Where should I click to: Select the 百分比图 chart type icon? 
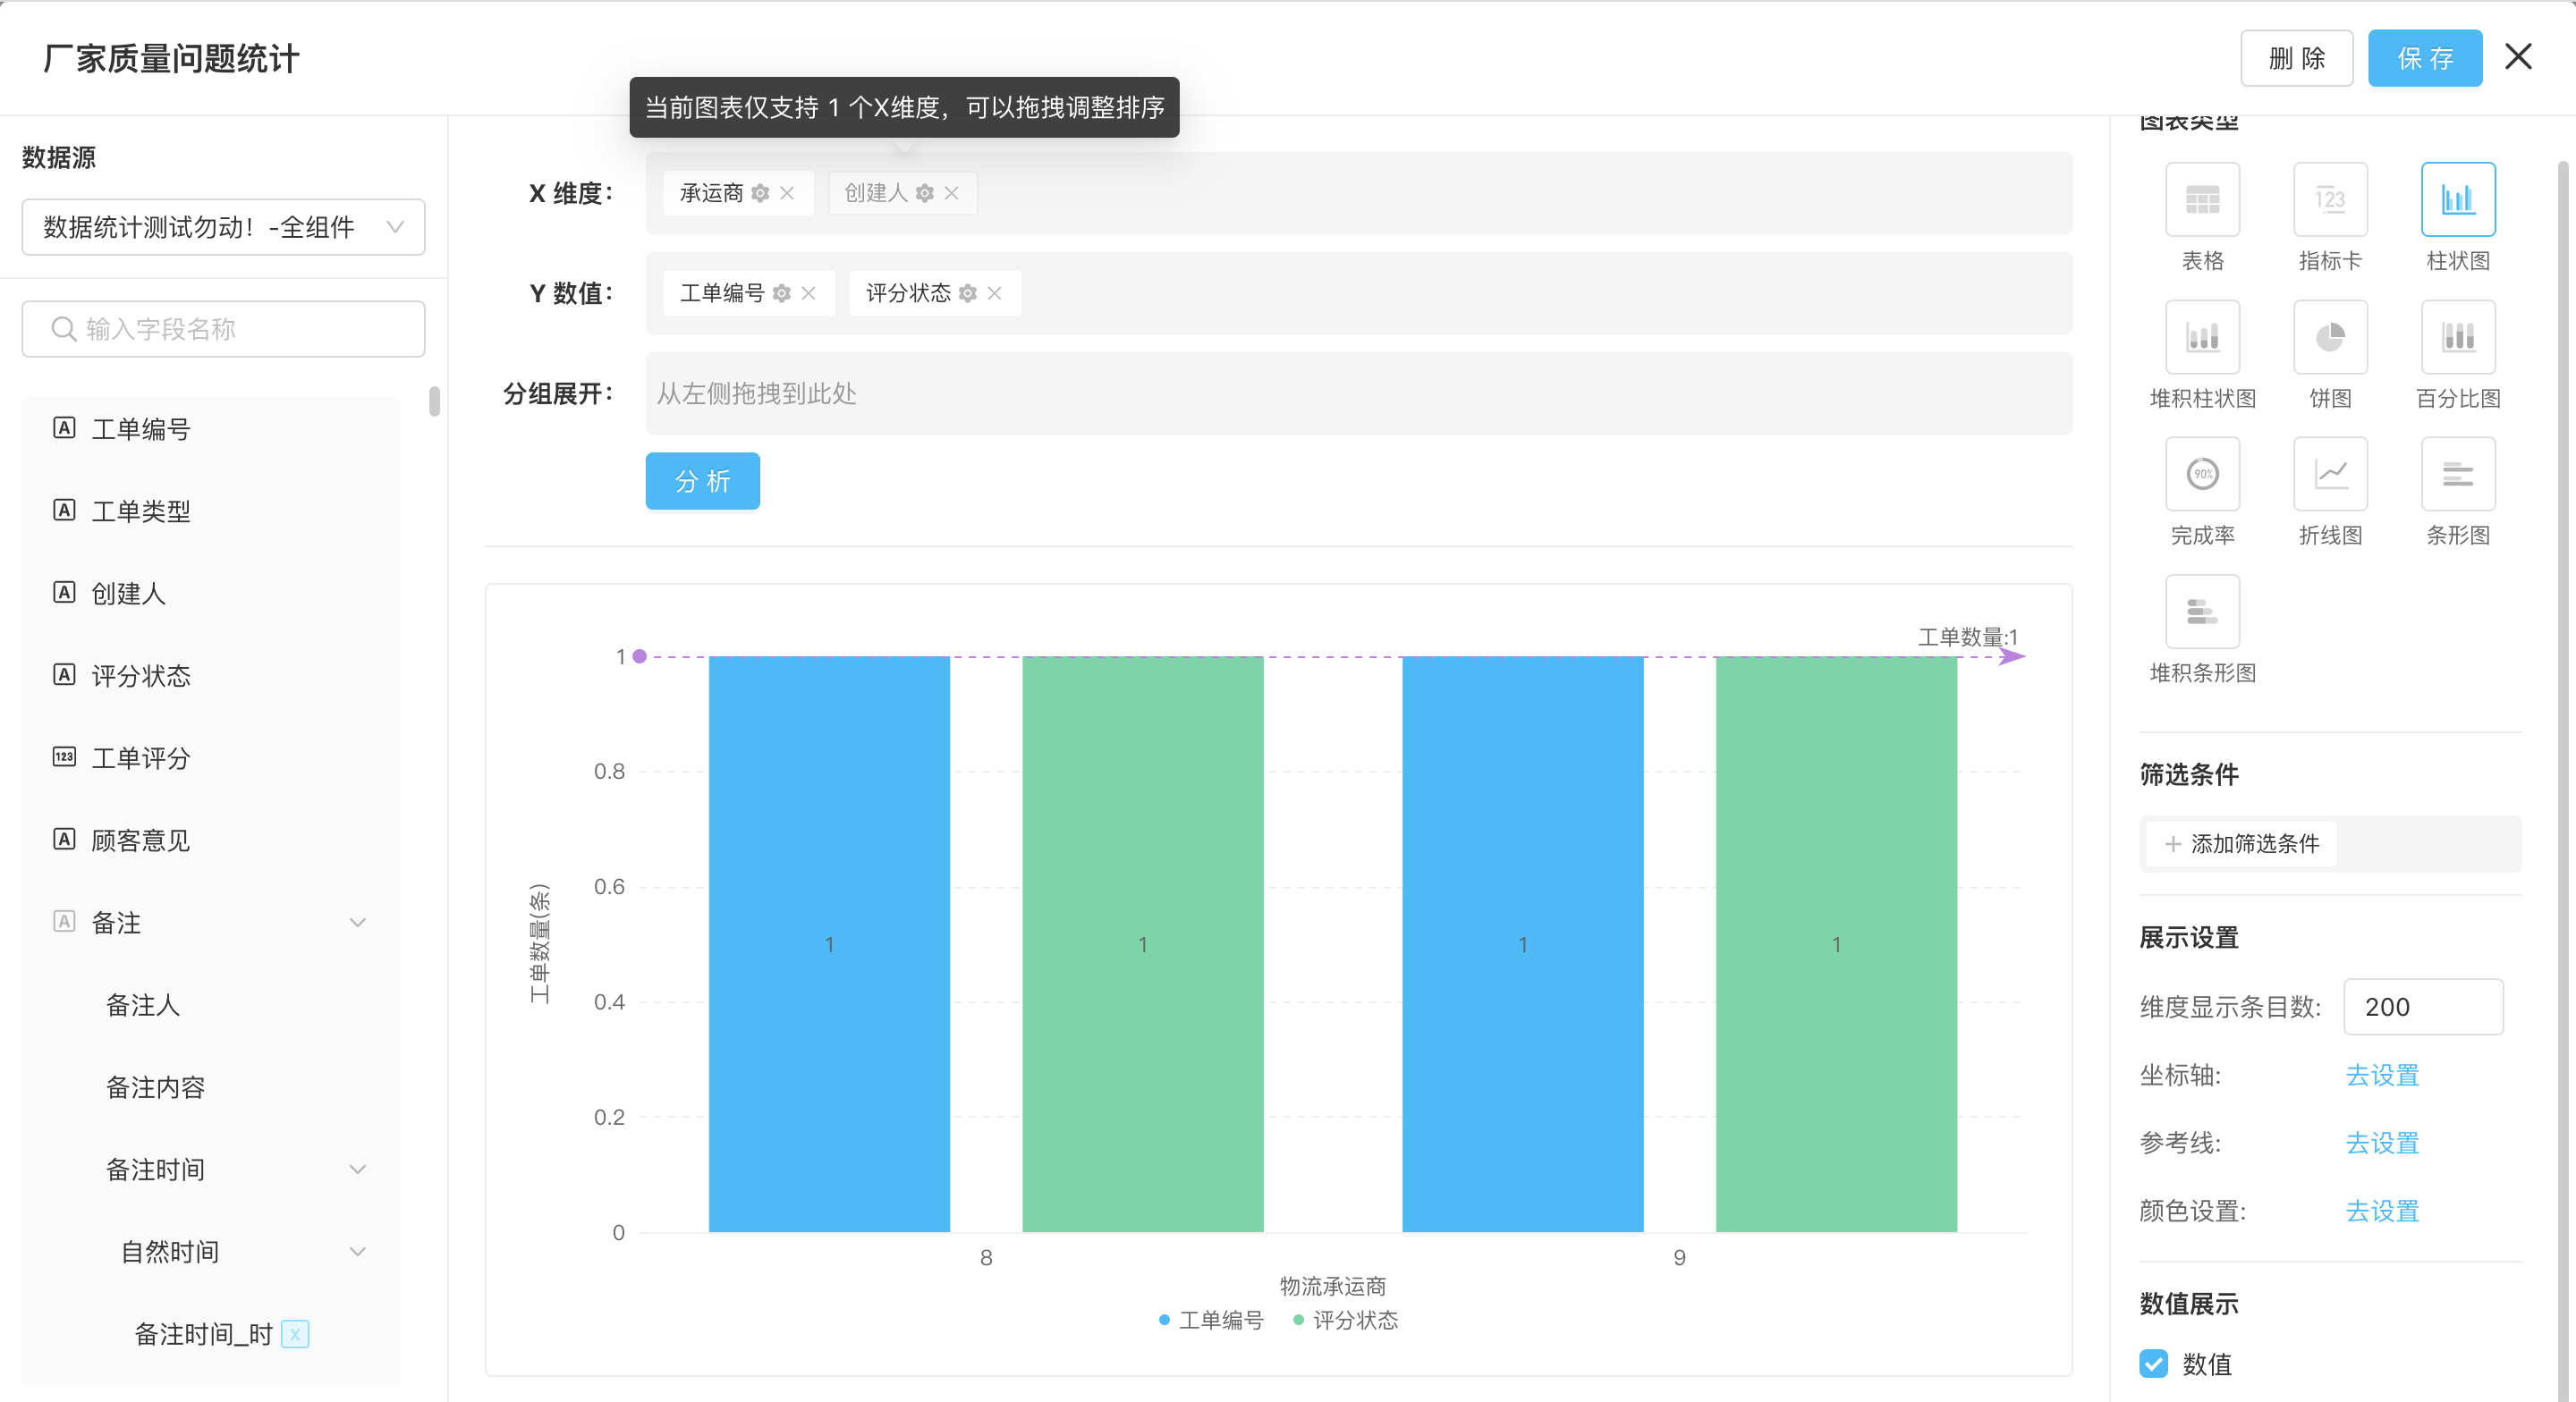point(2458,336)
